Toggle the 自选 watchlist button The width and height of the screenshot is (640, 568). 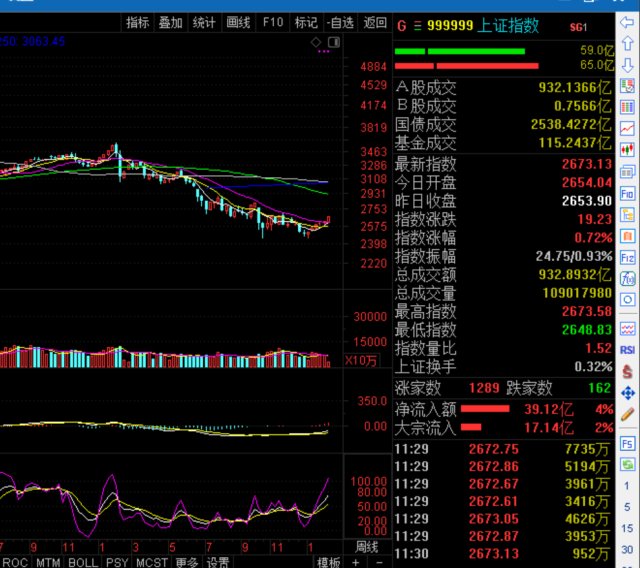click(340, 22)
